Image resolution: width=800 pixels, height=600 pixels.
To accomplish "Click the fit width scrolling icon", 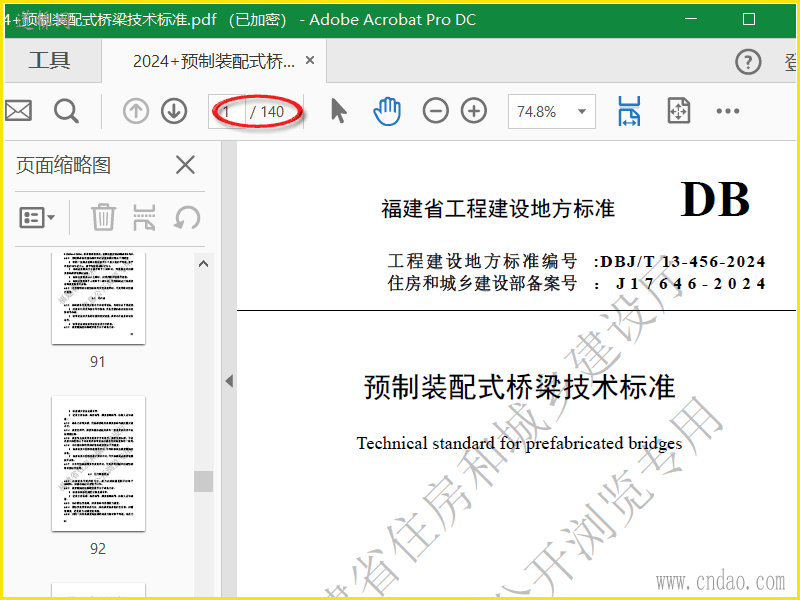I will tap(629, 111).
